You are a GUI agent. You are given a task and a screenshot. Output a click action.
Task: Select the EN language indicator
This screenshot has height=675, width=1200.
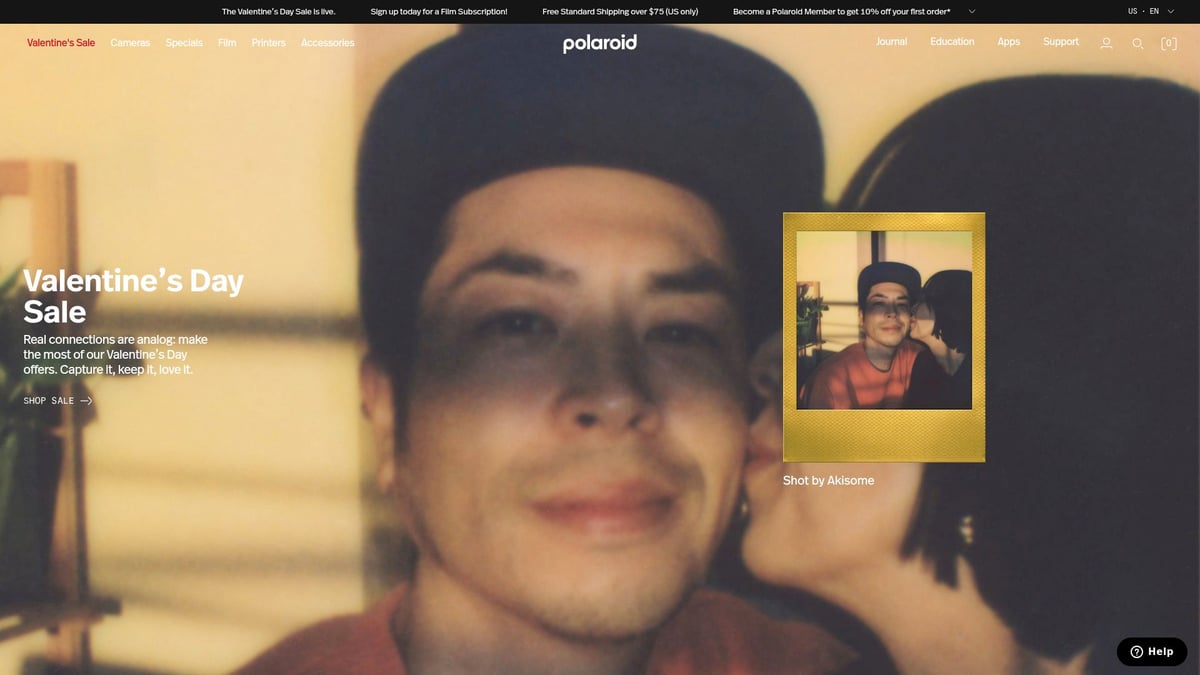click(1153, 11)
